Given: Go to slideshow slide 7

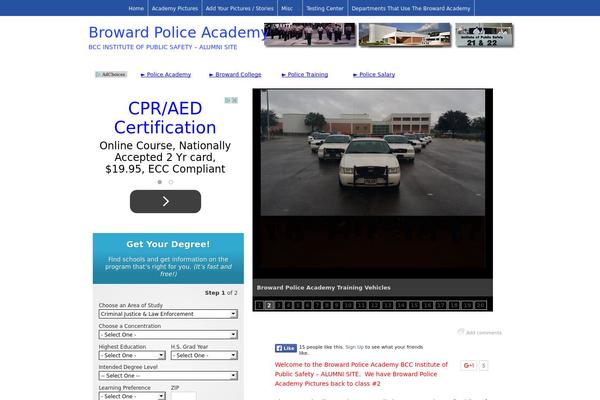Looking at the screenshot, I should pos(318,305).
